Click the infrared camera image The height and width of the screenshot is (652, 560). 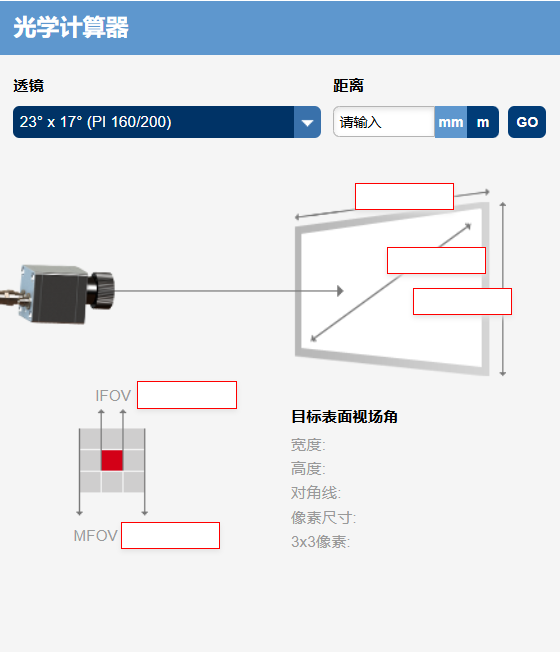(x=57, y=294)
